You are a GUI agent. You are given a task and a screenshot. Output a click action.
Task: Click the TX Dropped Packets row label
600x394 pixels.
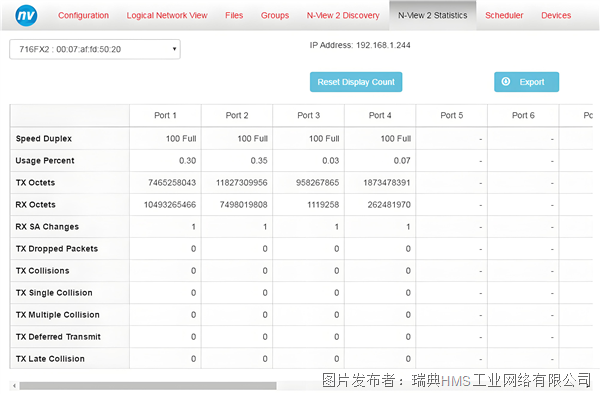coord(57,249)
